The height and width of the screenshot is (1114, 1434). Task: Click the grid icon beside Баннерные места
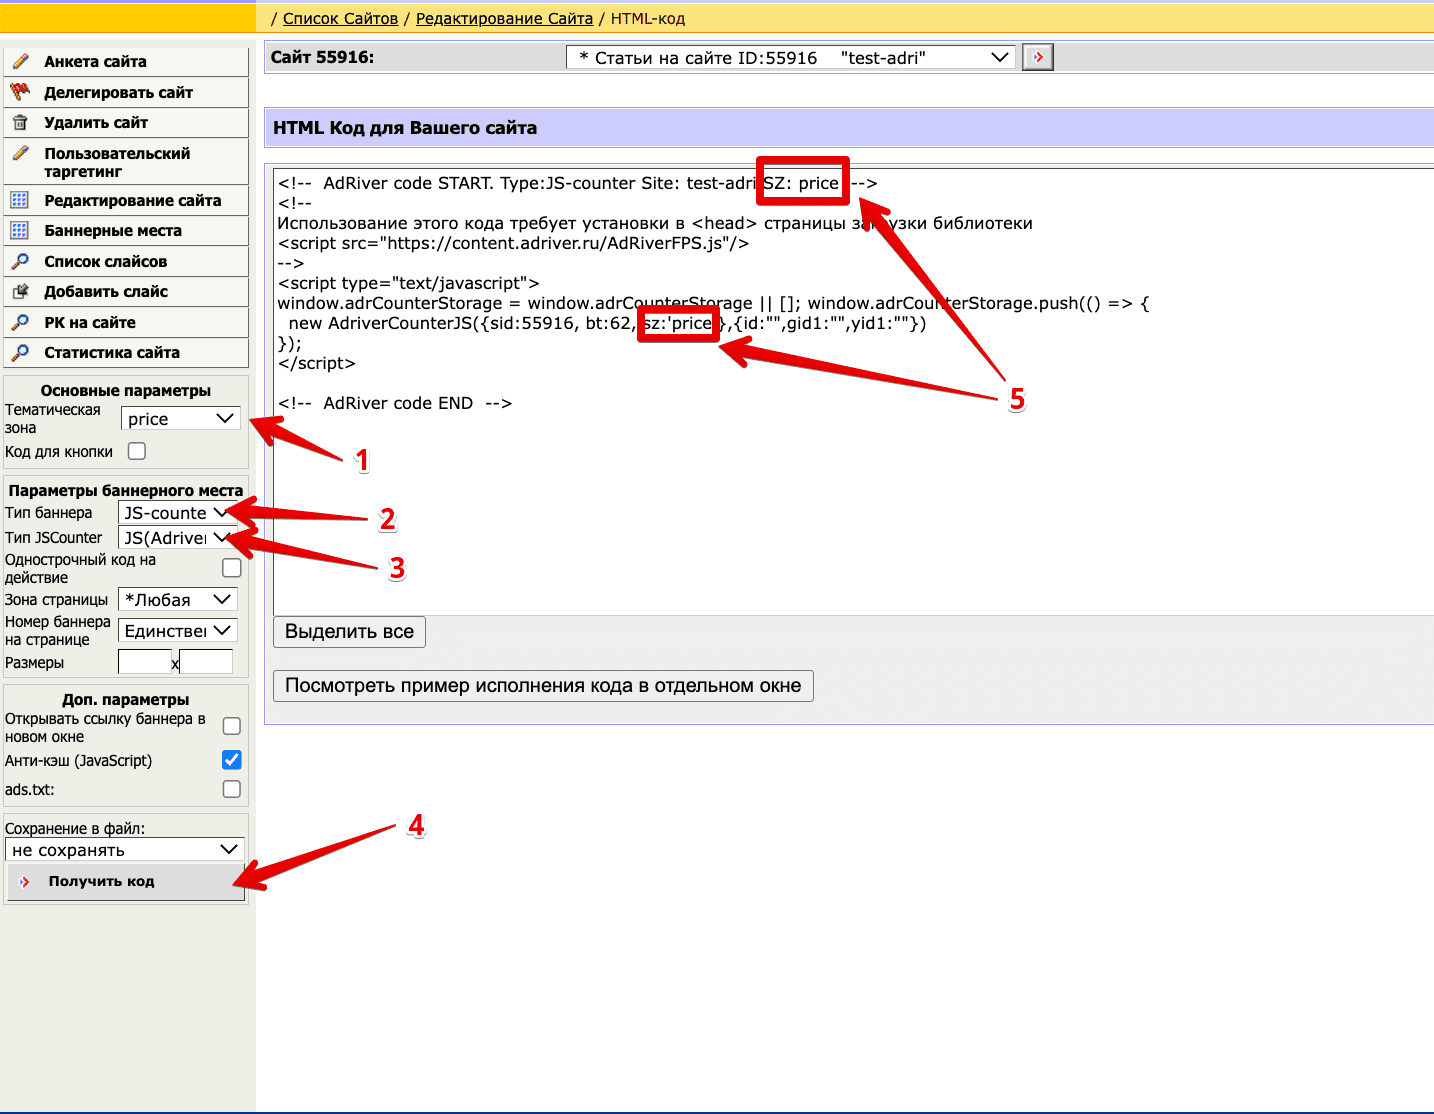coord(20,230)
